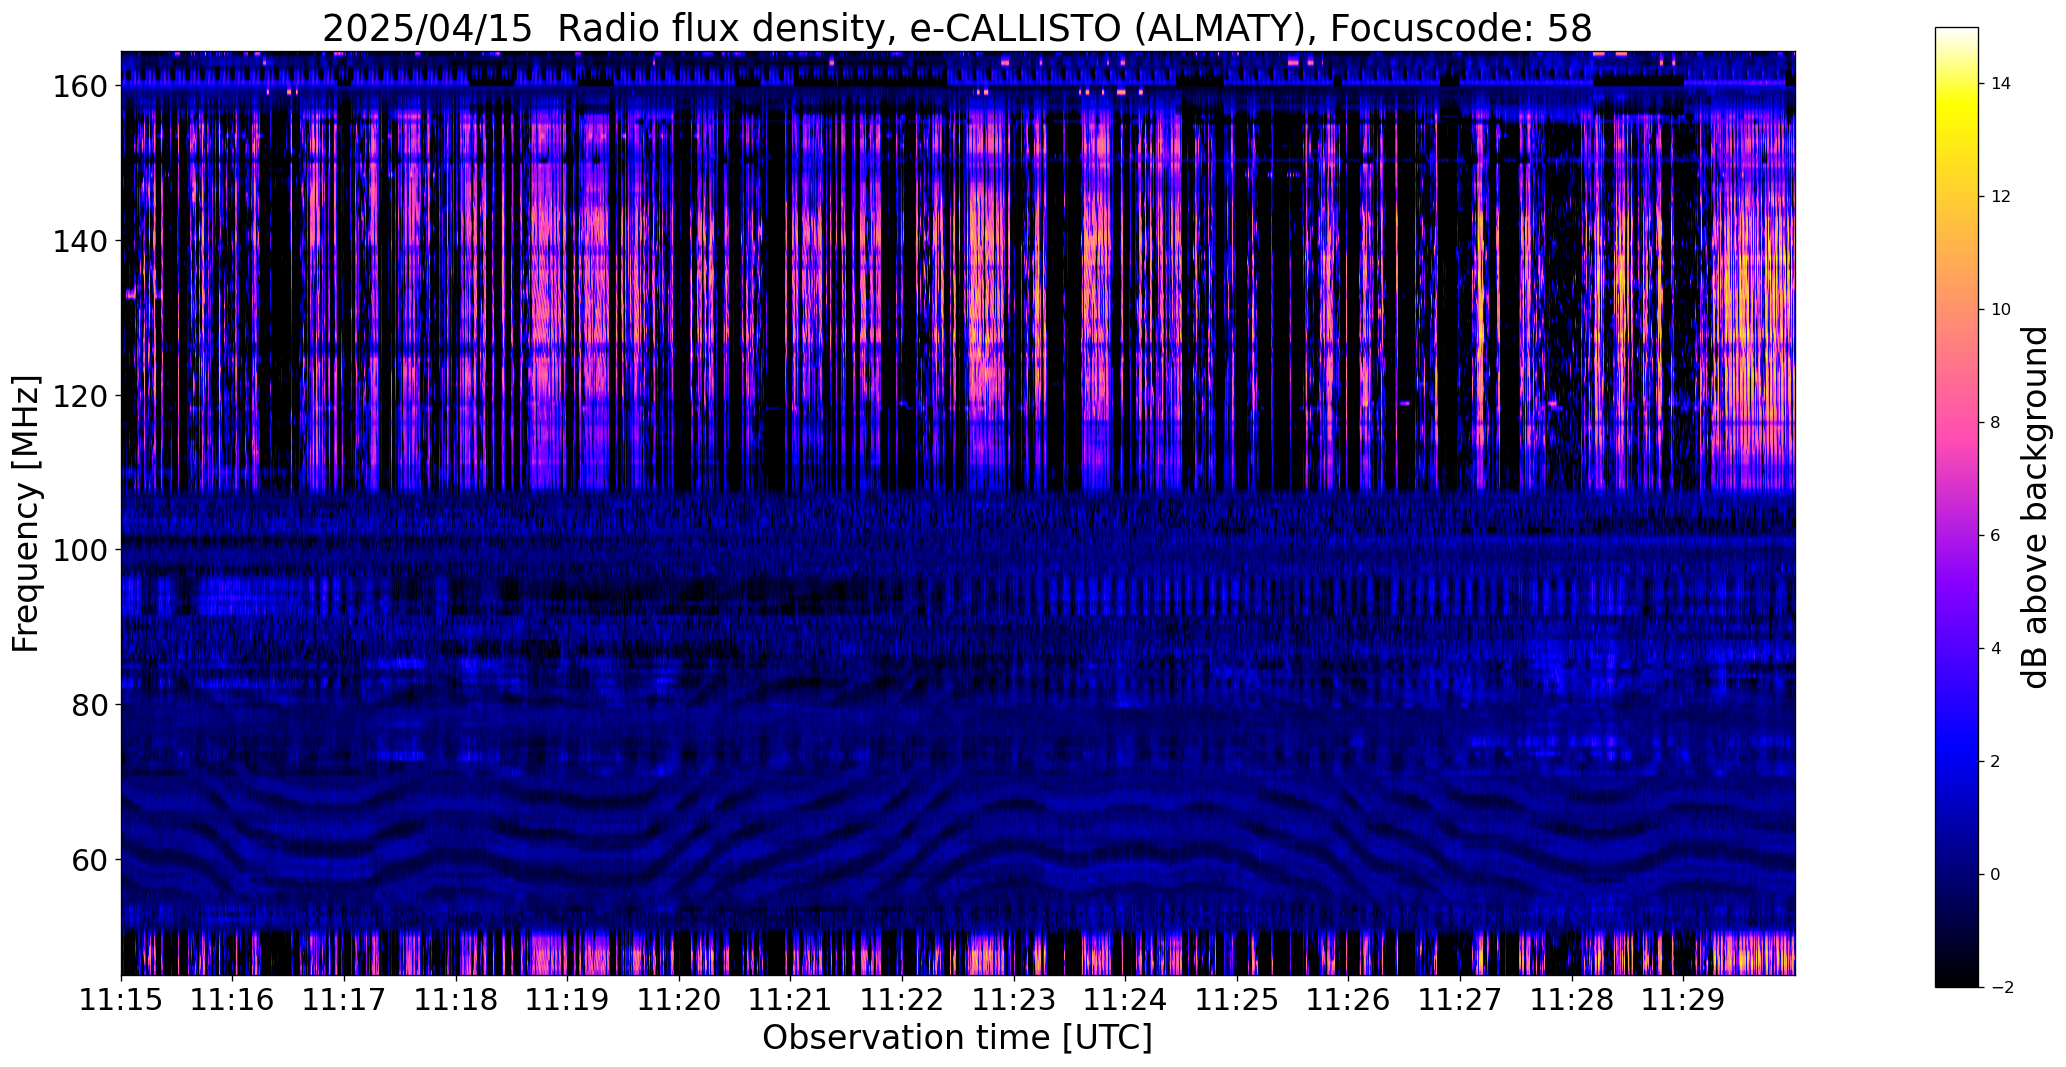The height and width of the screenshot is (1067, 2066).
Task: Click the colorbar tick label 0
Action: (1996, 875)
